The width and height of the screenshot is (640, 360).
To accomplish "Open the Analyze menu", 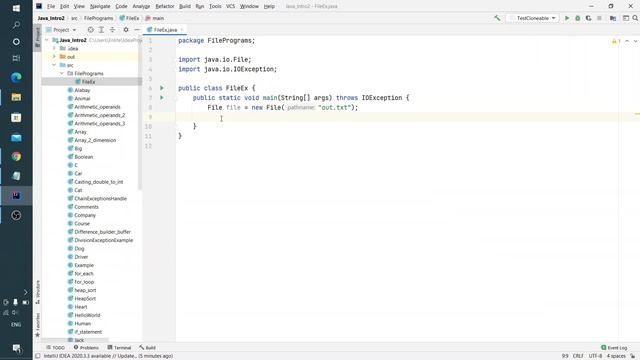I will click(141, 6).
